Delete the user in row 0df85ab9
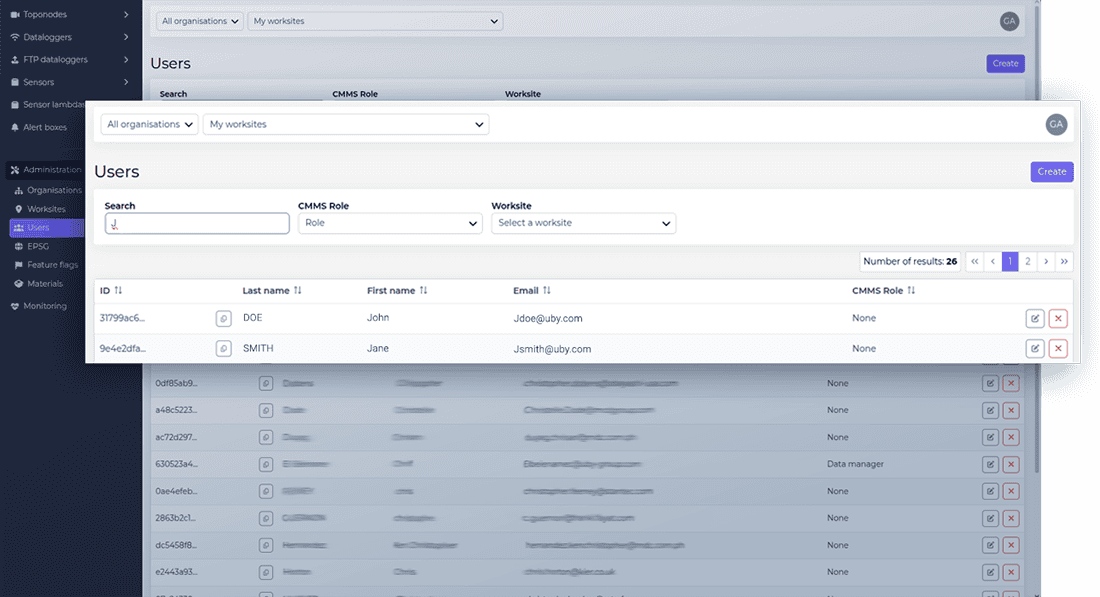 [x=1011, y=384]
